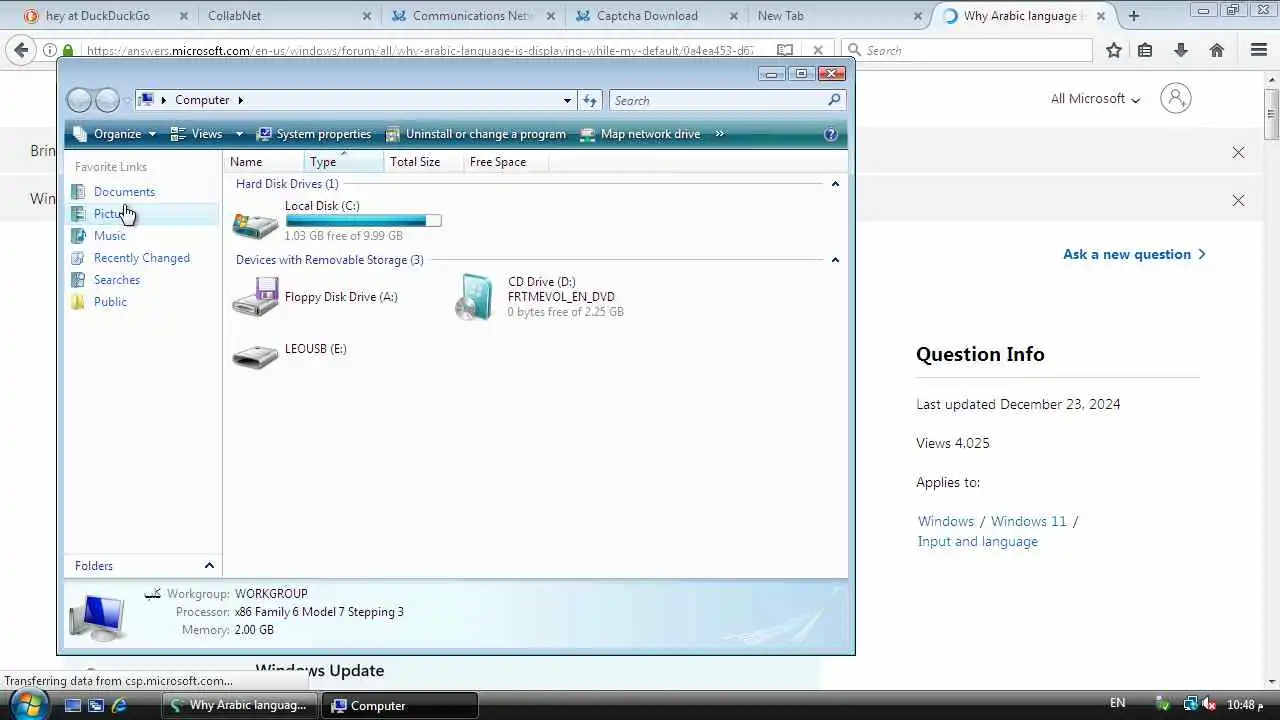Screen dimensions: 1280x720
Task: Select the LEOUSB (E:) drive icon
Action: click(x=255, y=356)
